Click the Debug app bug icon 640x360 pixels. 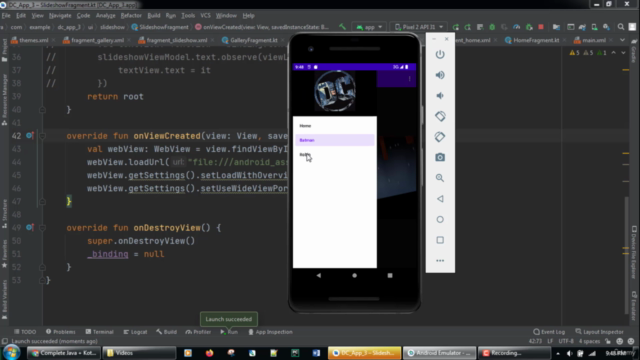click(x=492, y=27)
